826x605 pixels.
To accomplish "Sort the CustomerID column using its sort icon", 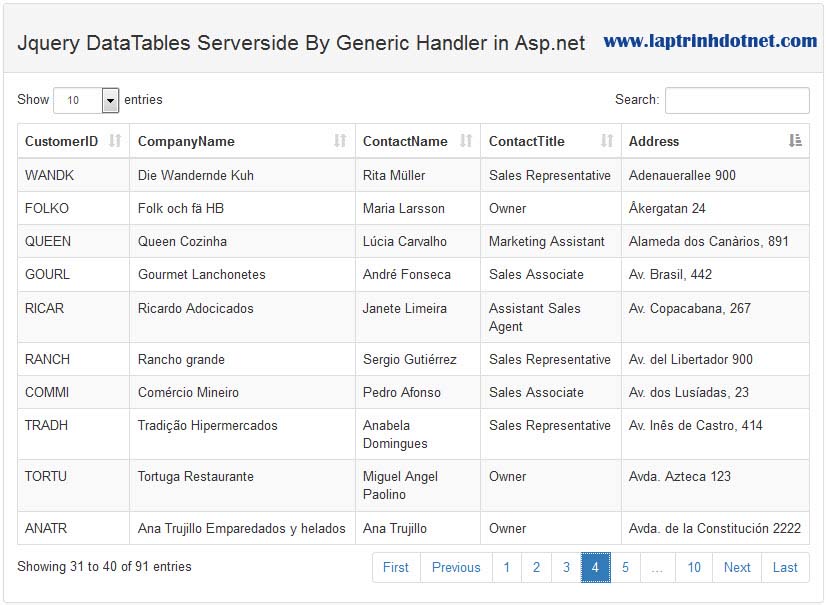I will click(117, 141).
